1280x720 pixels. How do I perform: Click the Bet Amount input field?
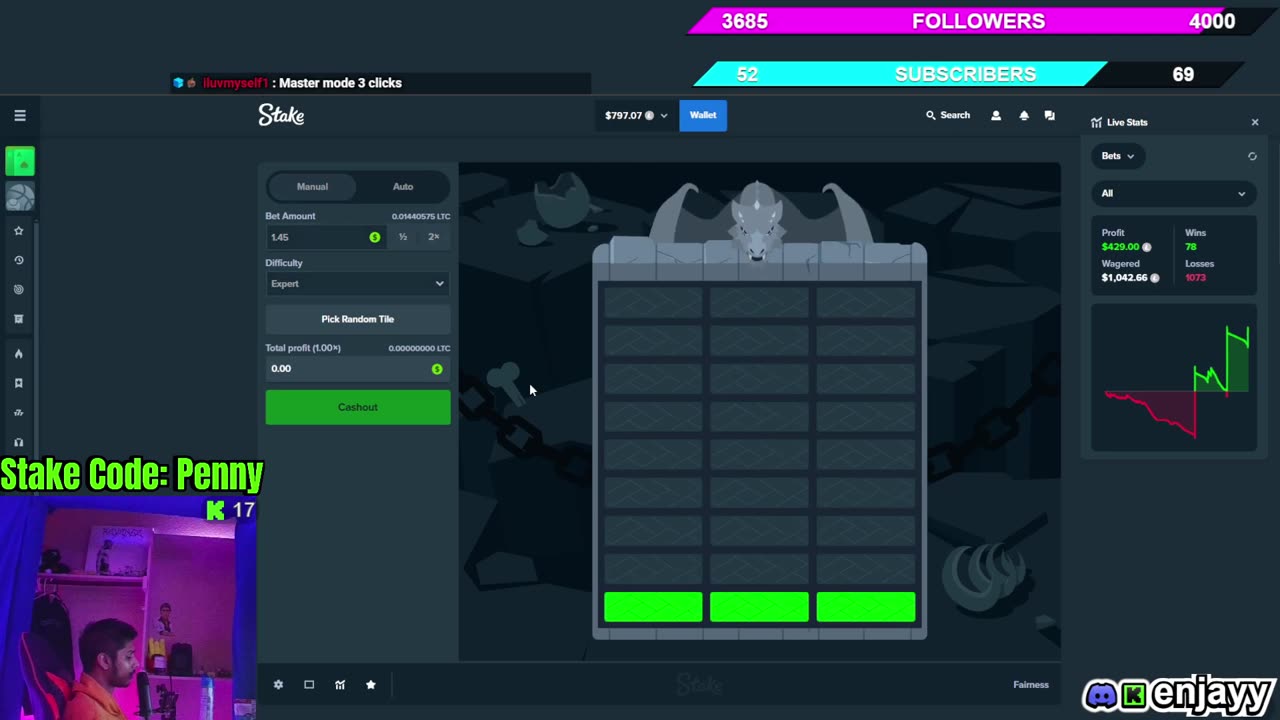point(326,237)
